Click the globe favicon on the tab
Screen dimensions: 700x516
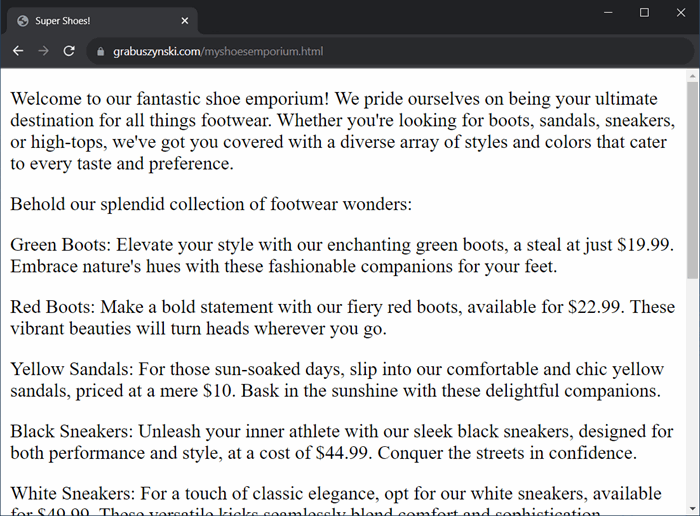[23, 21]
